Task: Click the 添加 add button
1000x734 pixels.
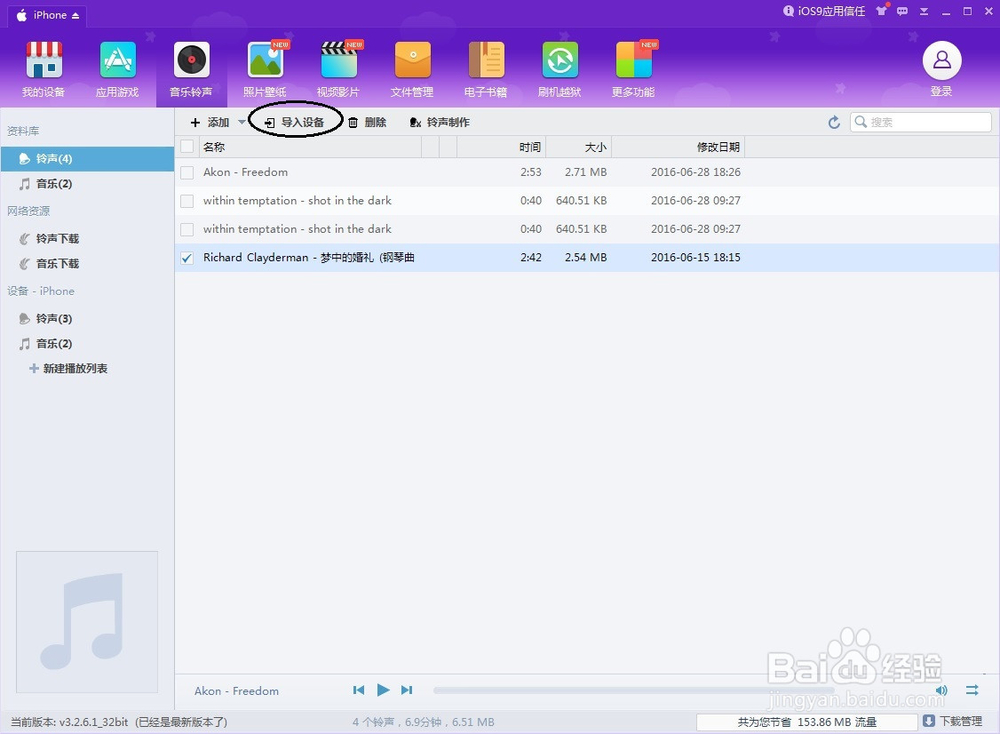Action: [210, 122]
